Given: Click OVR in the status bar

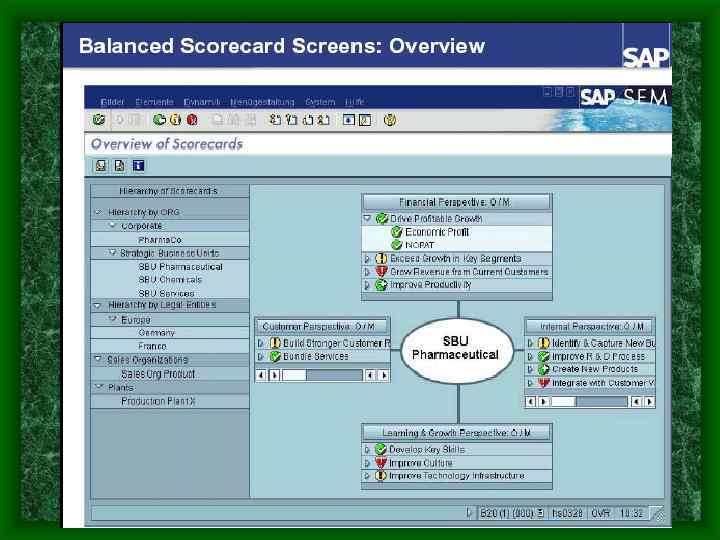Looking at the screenshot, I should pos(600,513).
